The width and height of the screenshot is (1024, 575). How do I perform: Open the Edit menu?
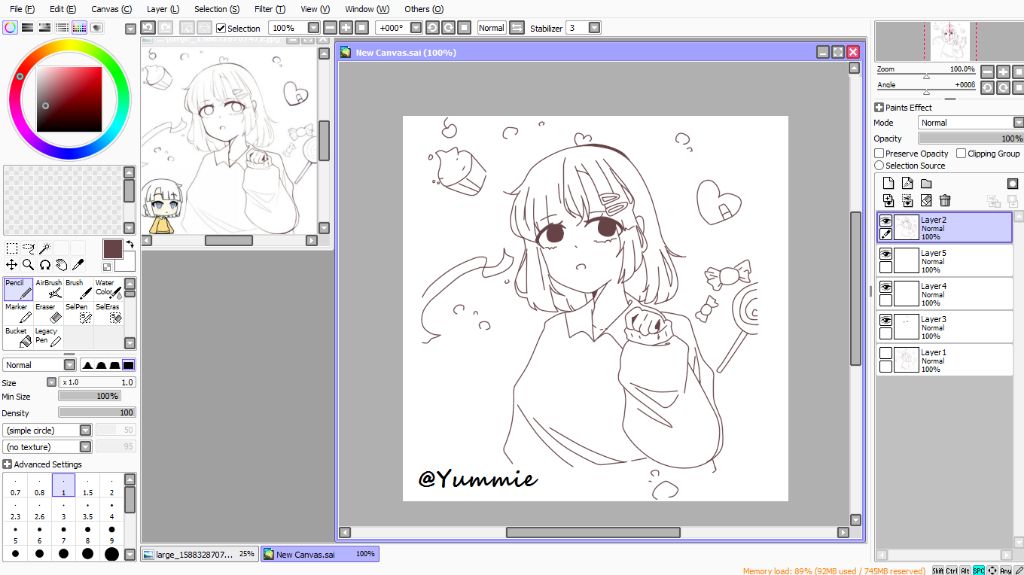63,9
